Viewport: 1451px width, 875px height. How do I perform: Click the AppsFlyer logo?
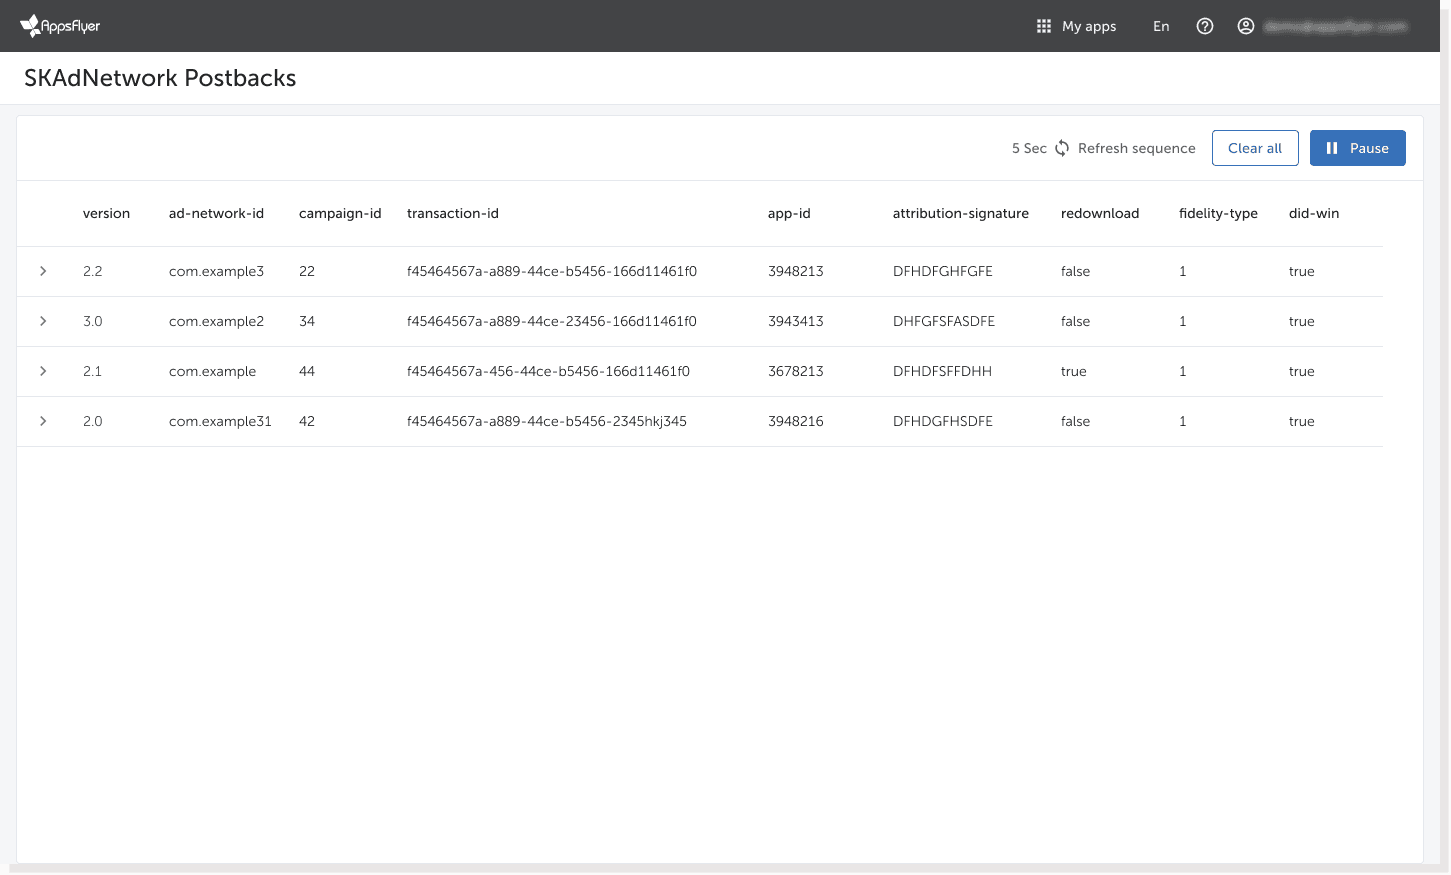point(60,25)
